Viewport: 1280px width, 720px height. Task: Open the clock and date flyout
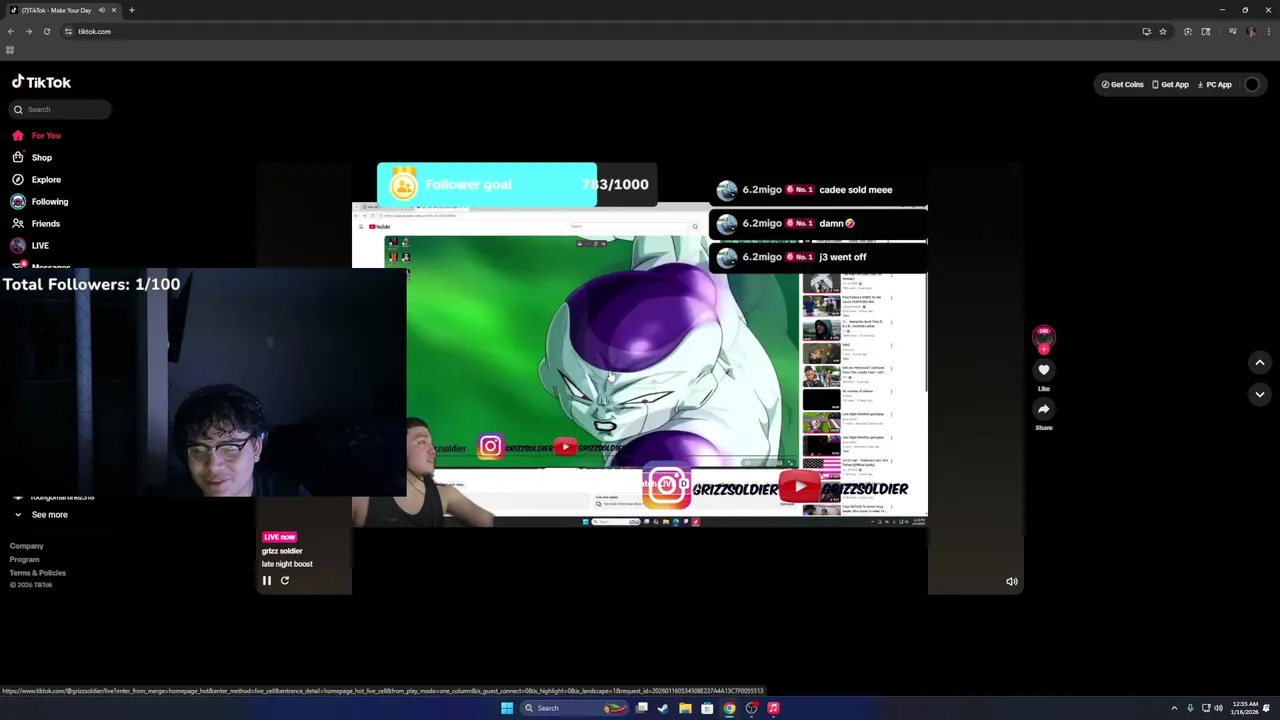1245,708
